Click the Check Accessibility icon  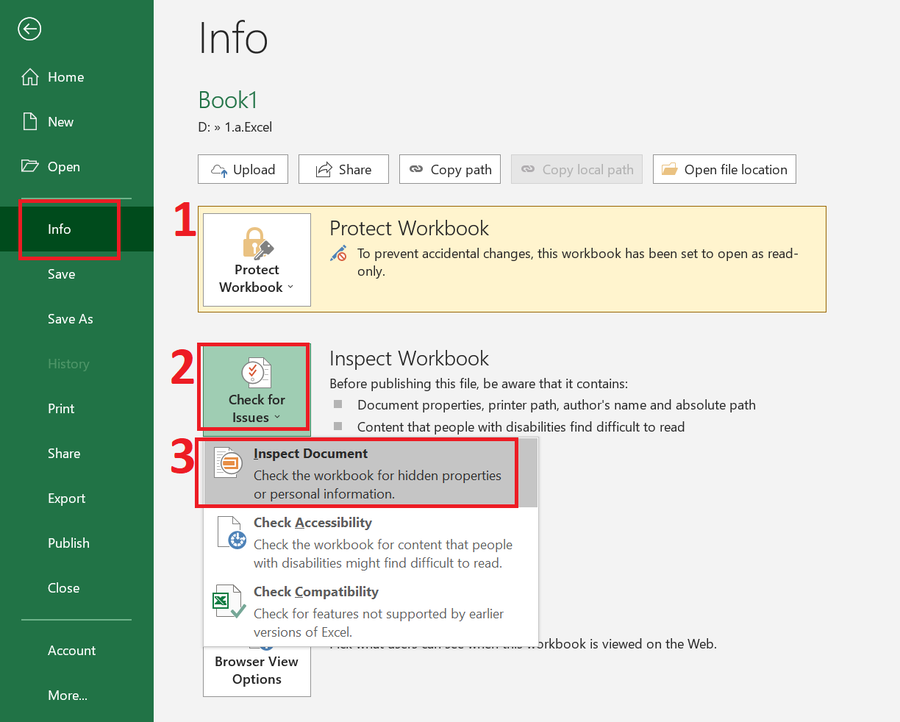[231, 533]
